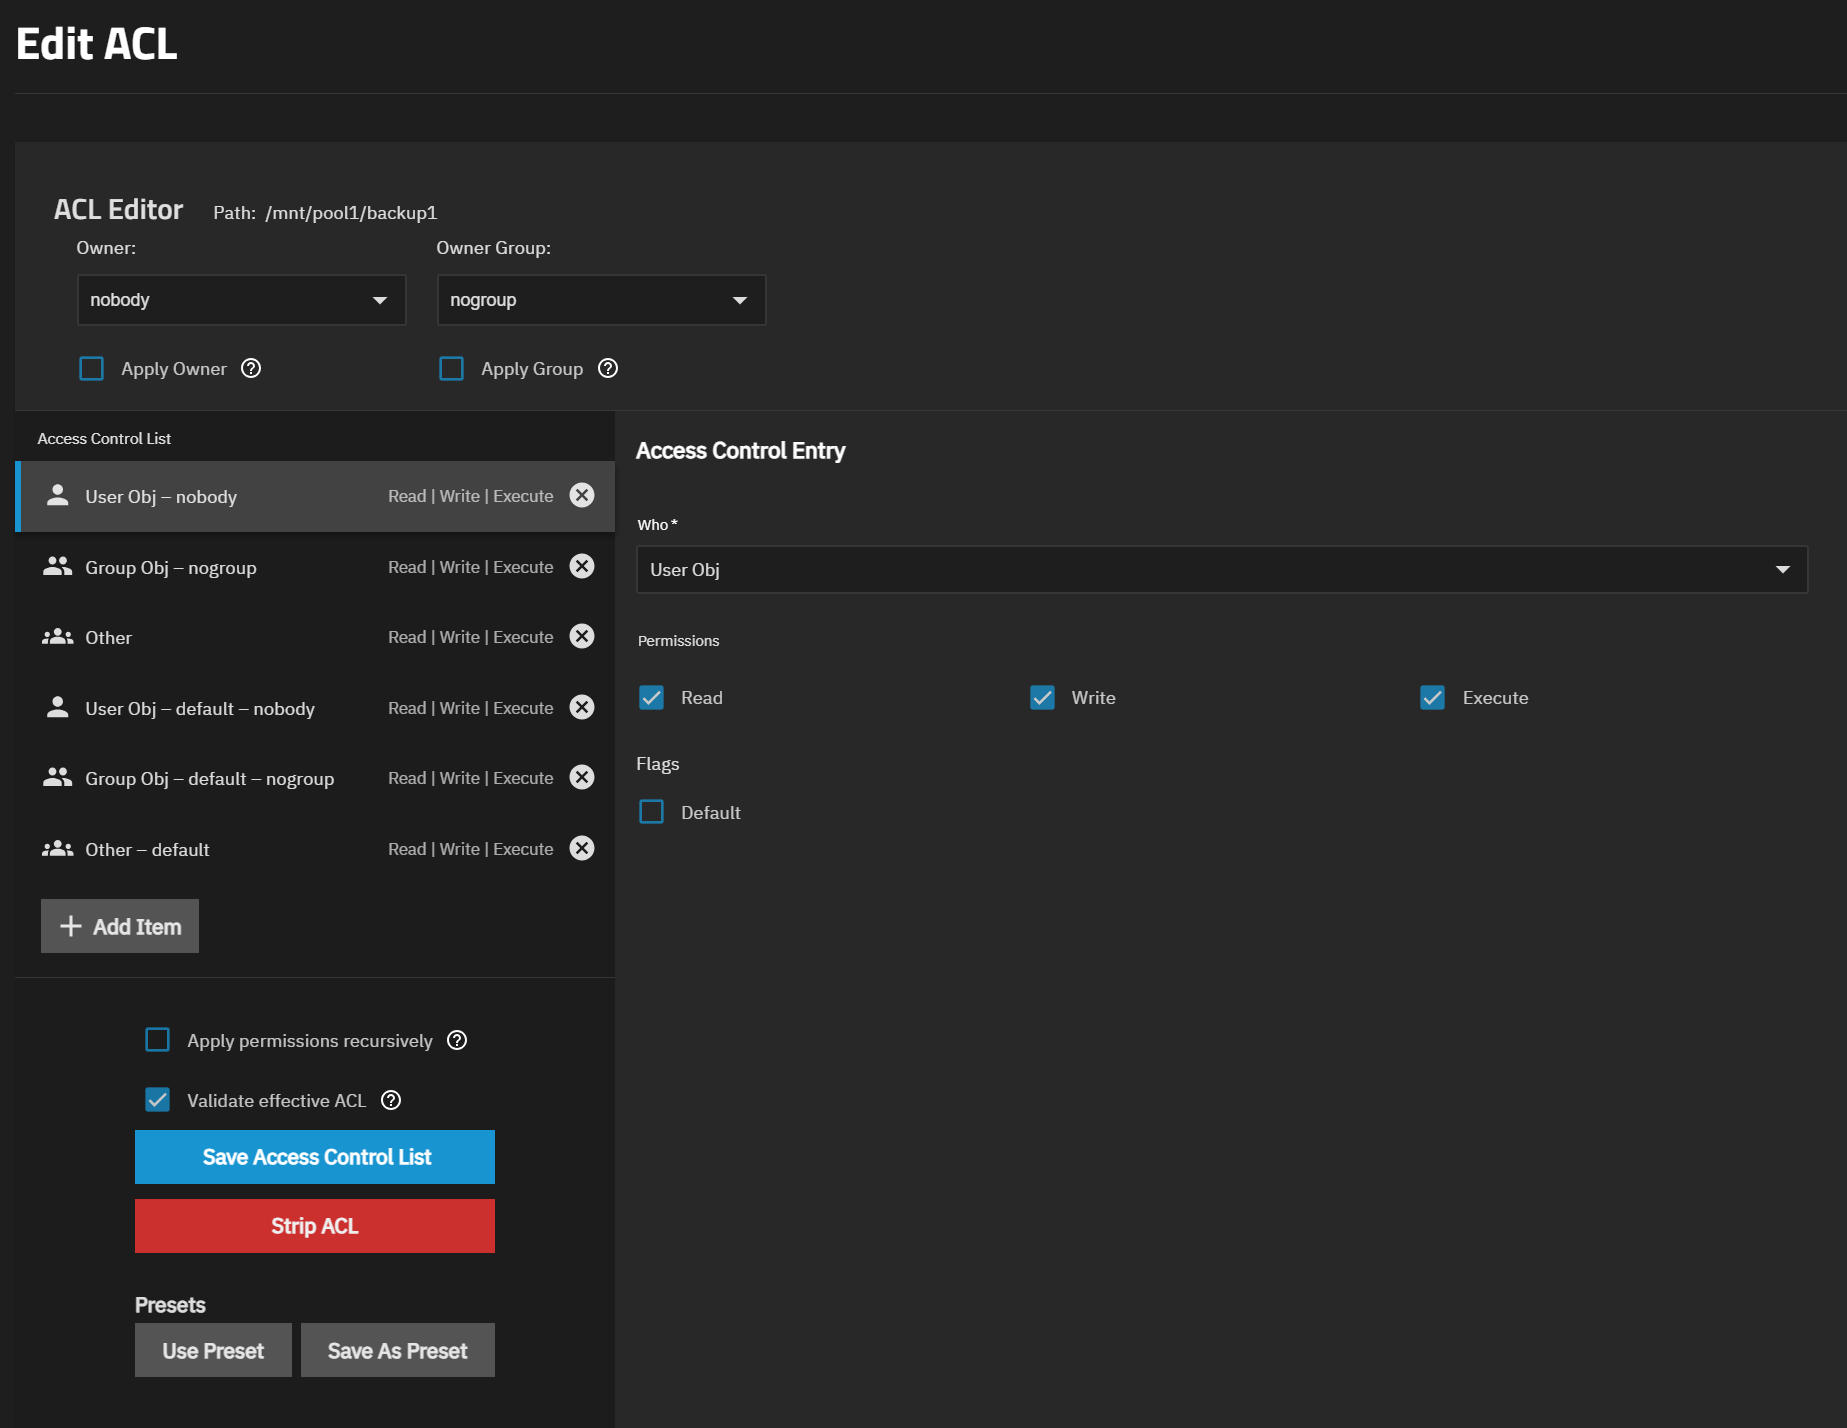
Task: Select User Obj – default – nobody entry
Action: pos(200,709)
